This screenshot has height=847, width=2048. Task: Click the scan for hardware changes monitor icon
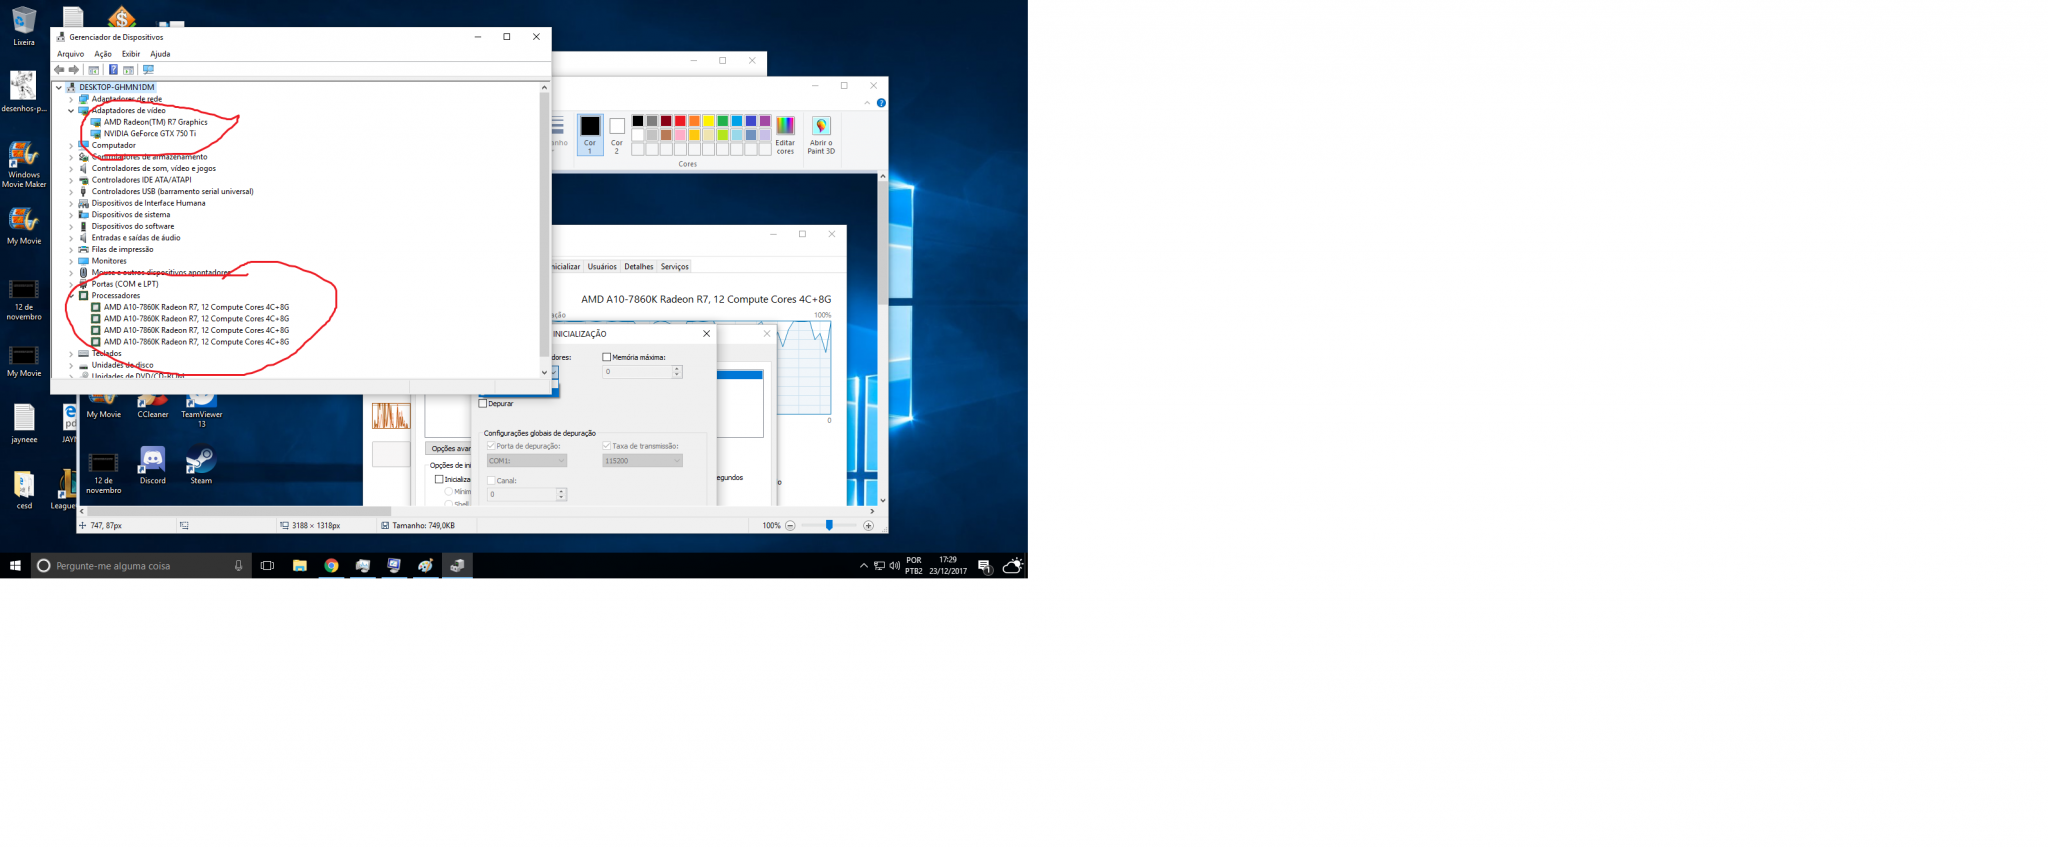[x=148, y=70]
